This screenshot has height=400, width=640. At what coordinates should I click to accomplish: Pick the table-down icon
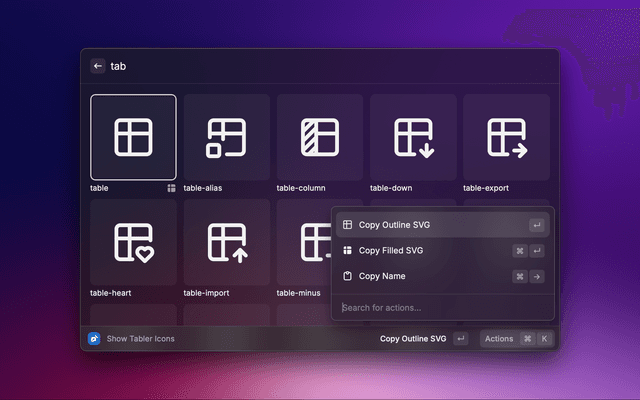pos(413,137)
